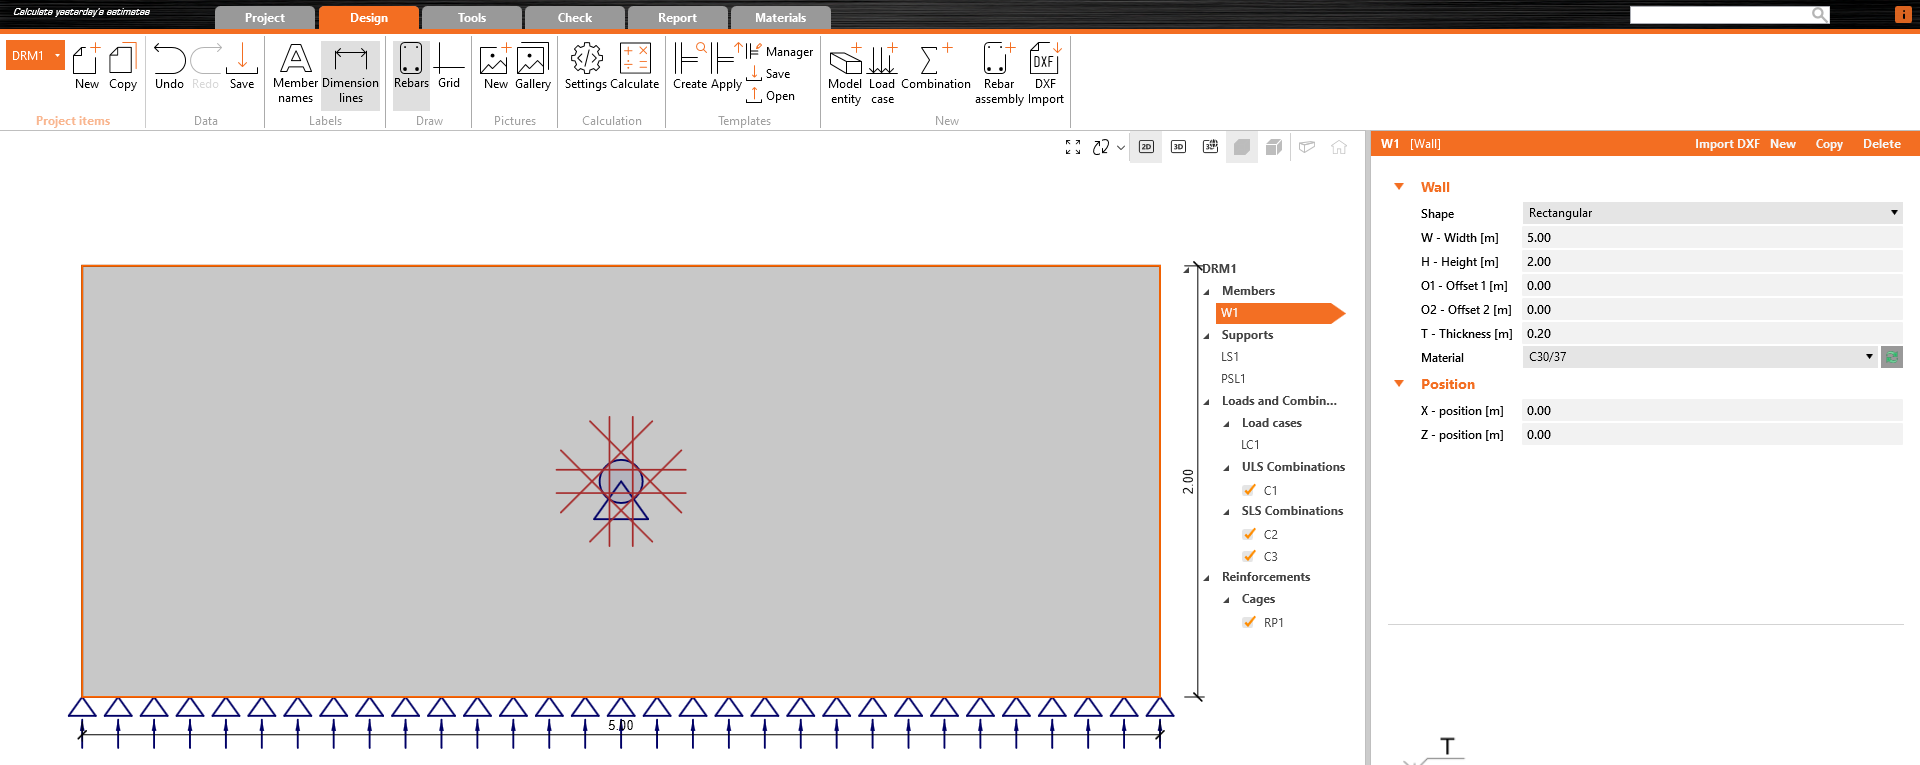Image resolution: width=1920 pixels, height=765 pixels.
Task: Switch to the Materials tab
Action: coord(780,18)
